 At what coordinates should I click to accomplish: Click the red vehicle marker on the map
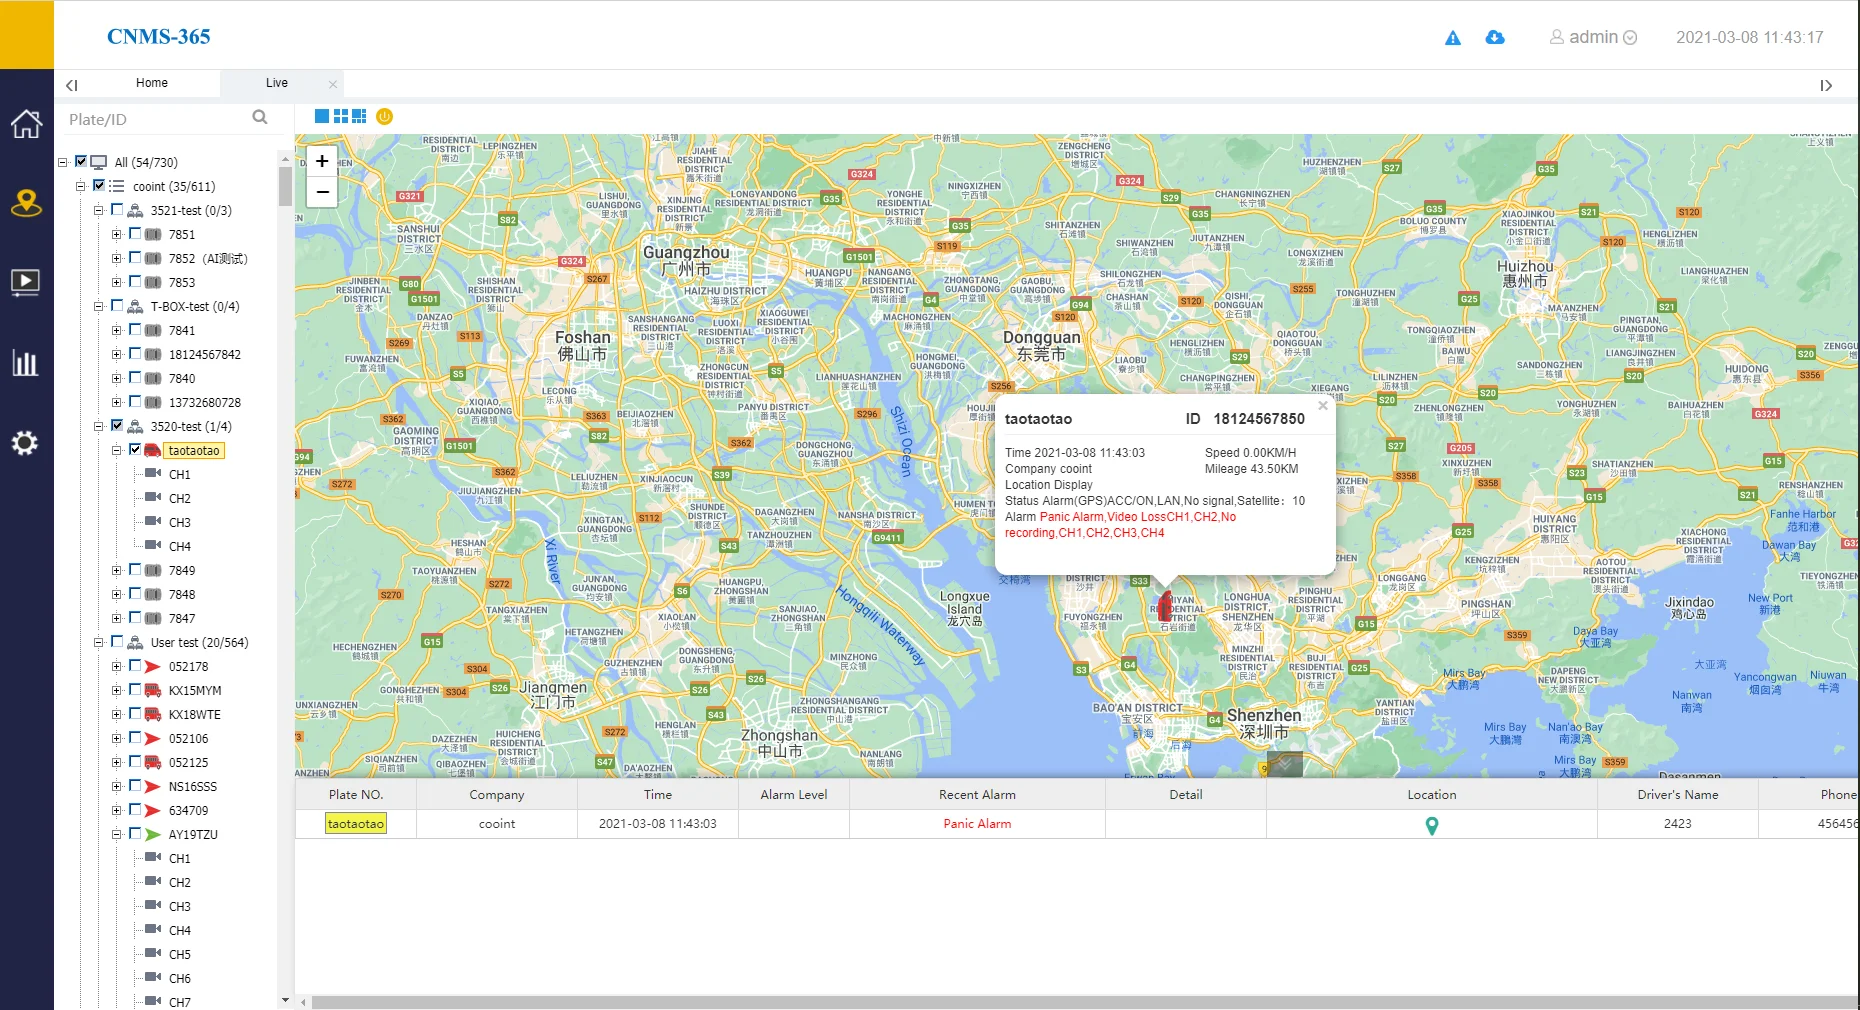tap(1165, 606)
